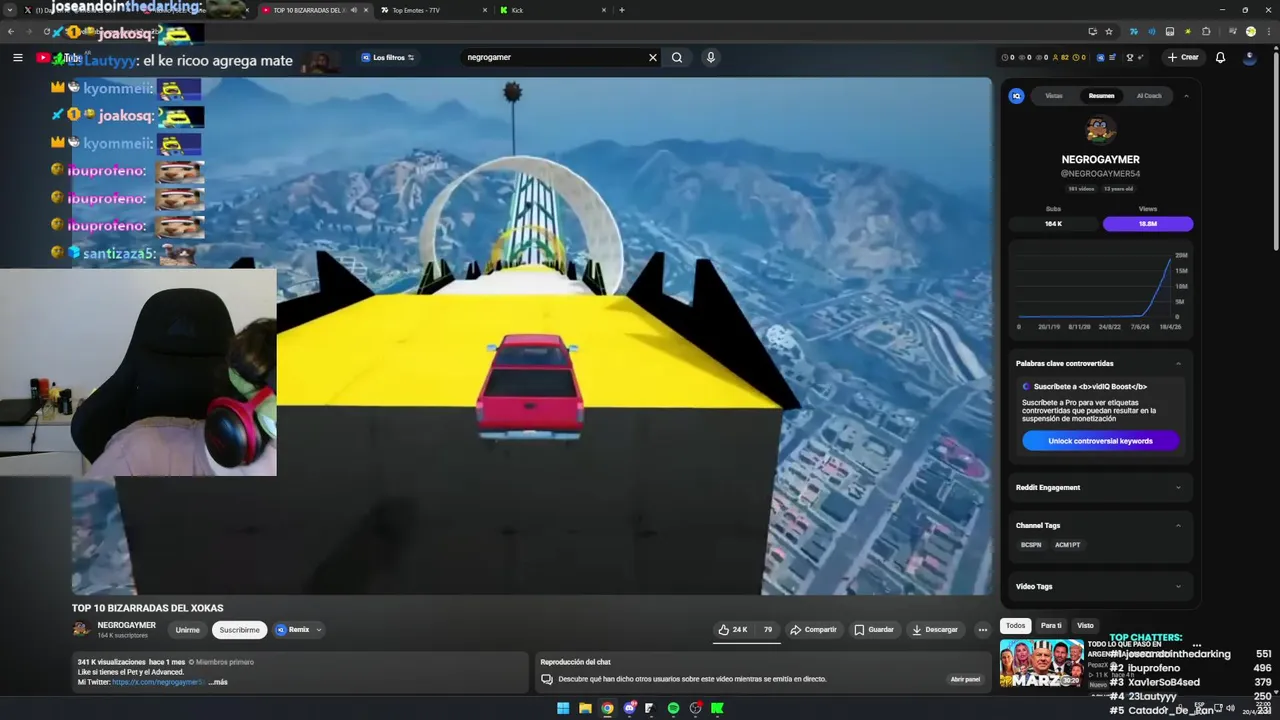1280x720 pixels.
Task: Open Spotify from the taskbar
Action: pos(673,708)
